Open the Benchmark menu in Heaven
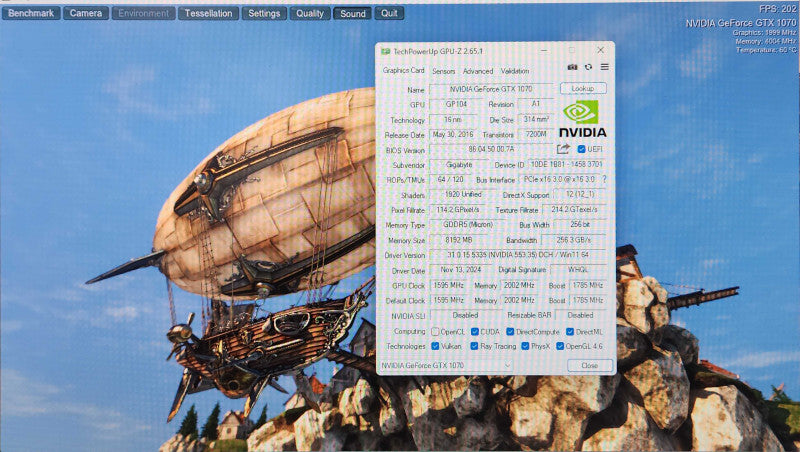 [31, 13]
